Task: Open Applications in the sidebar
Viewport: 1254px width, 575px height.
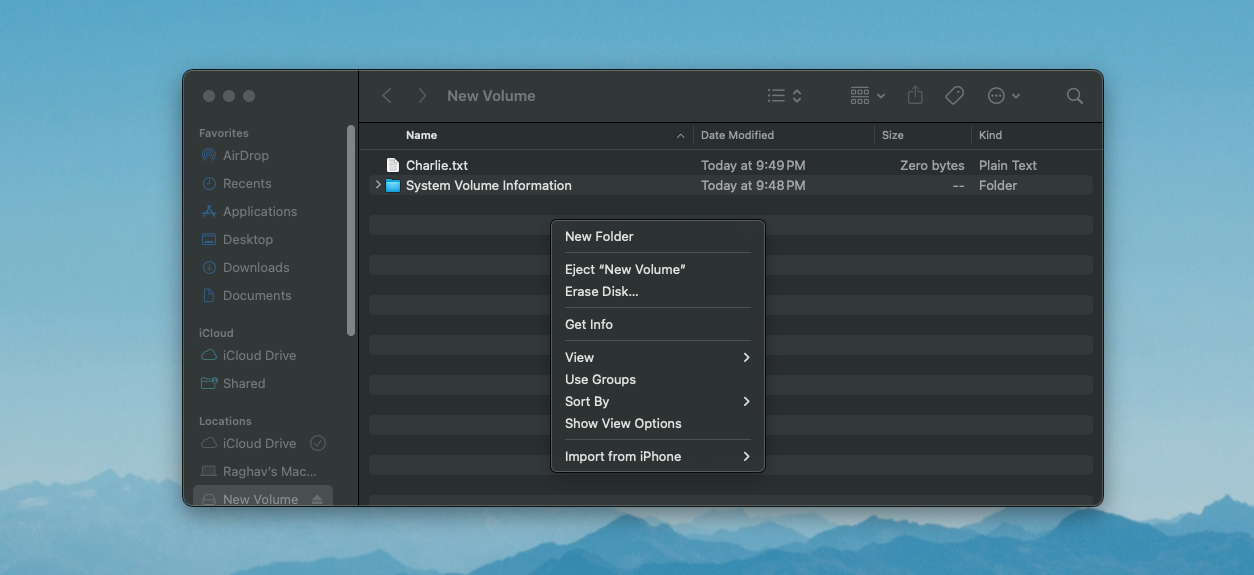Action: point(260,211)
